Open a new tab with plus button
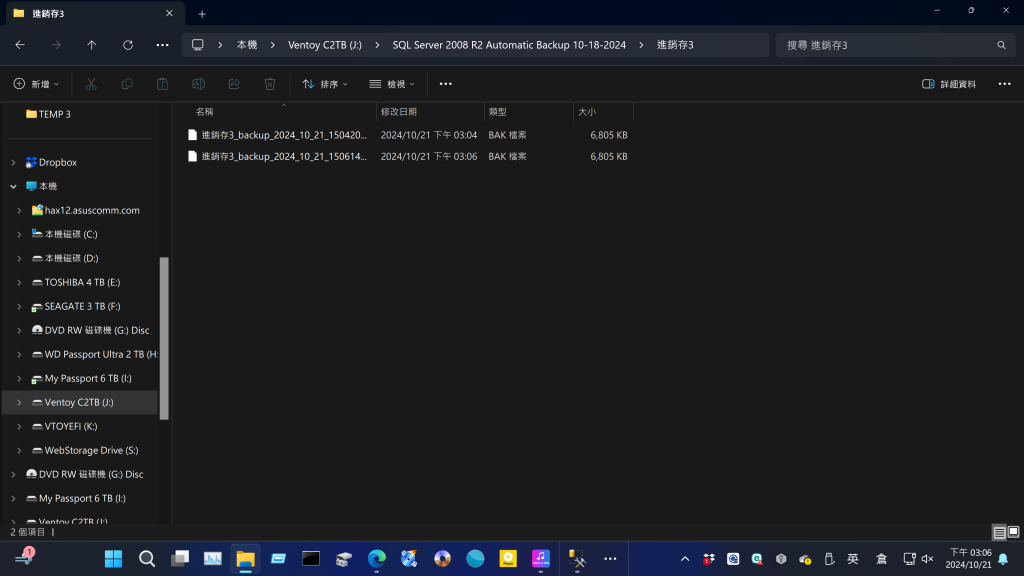The height and width of the screenshot is (576, 1024). tap(202, 14)
